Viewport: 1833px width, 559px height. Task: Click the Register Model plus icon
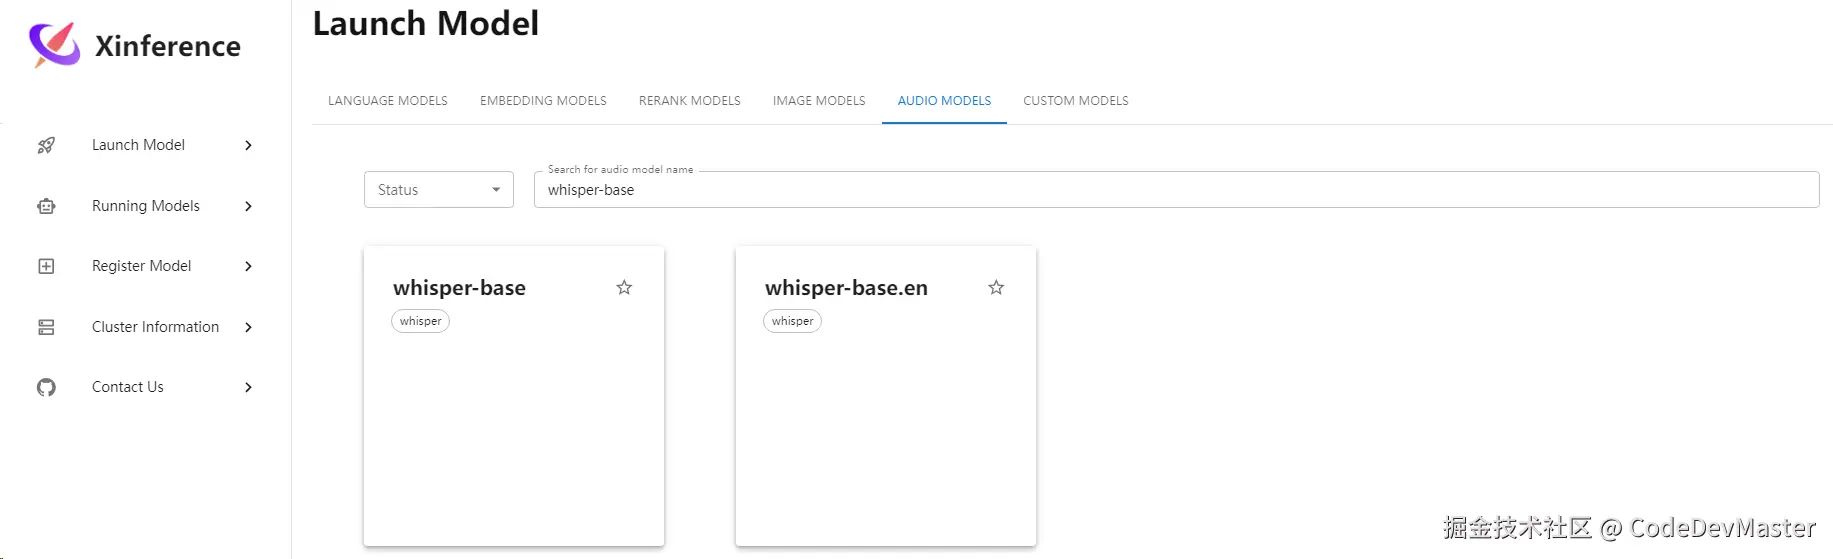46,266
